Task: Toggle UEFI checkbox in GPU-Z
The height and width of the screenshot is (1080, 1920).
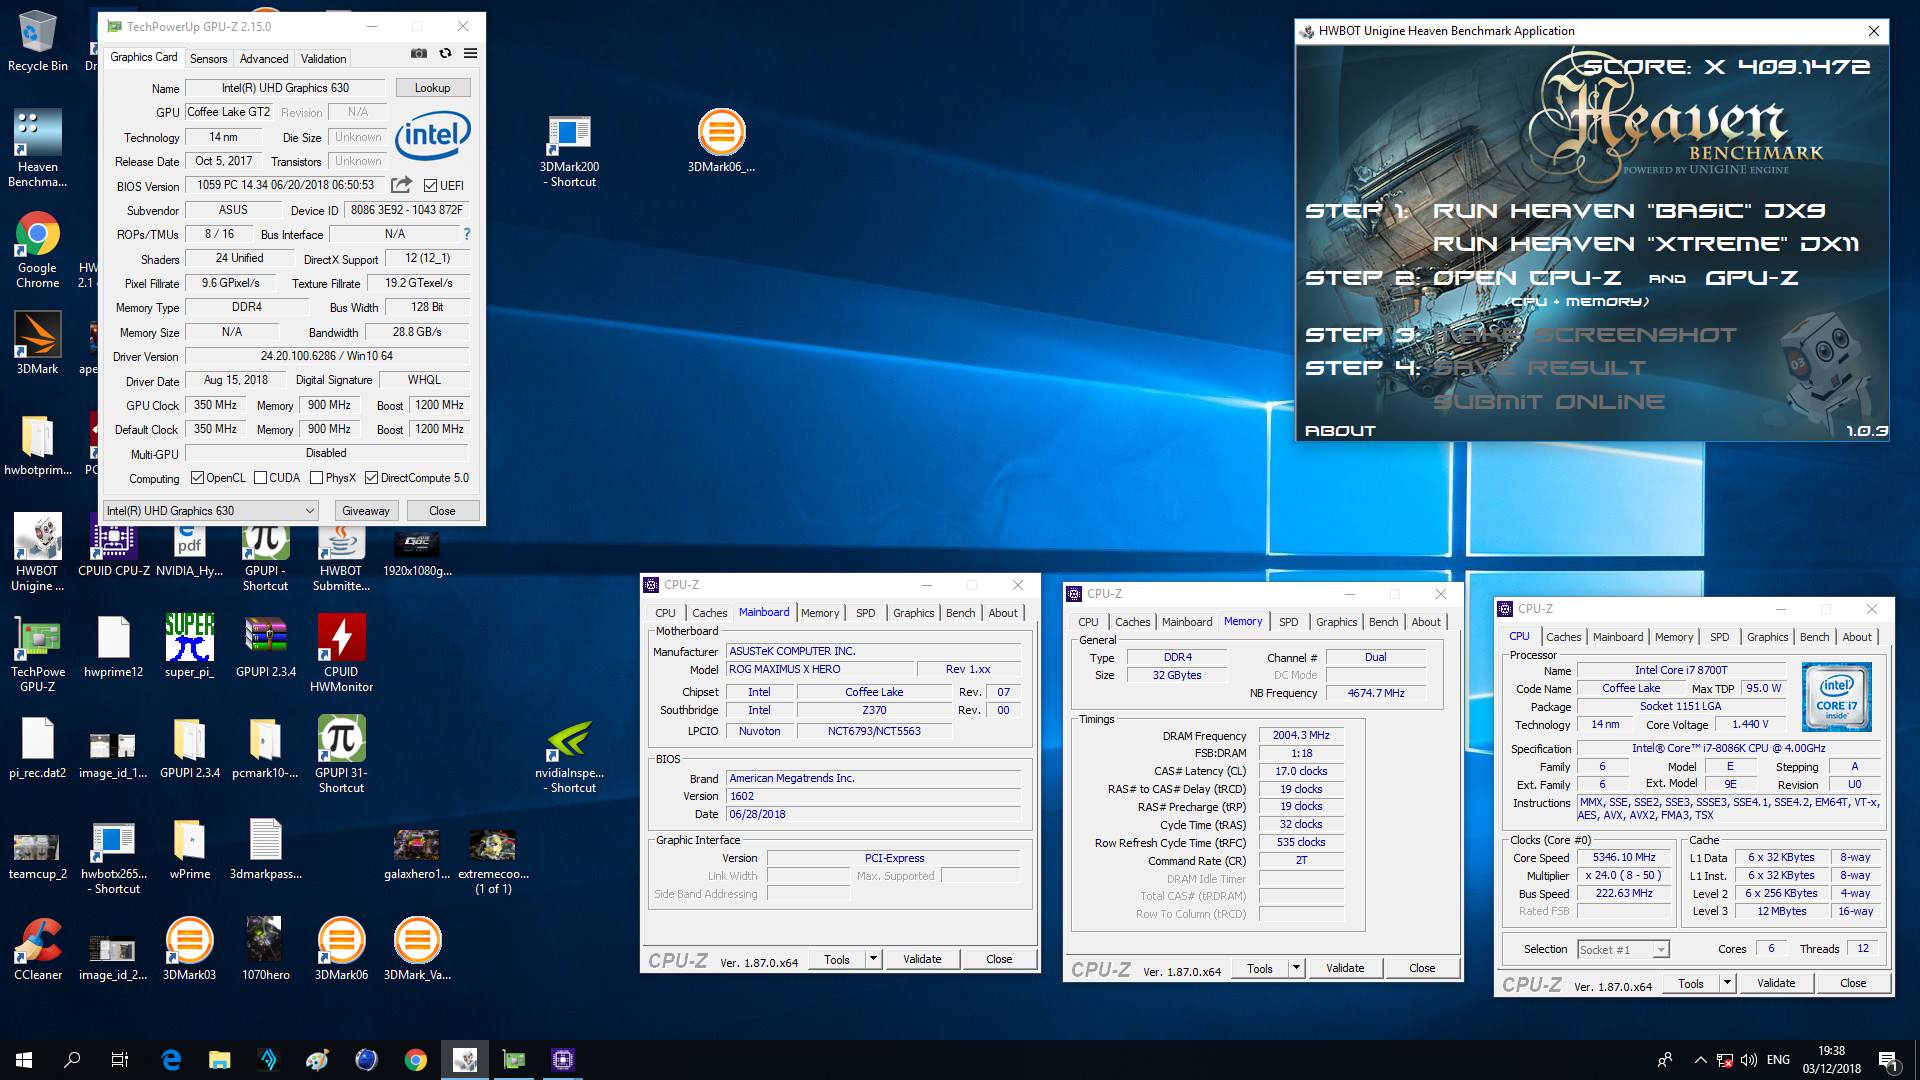Action: [x=430, y=186]
